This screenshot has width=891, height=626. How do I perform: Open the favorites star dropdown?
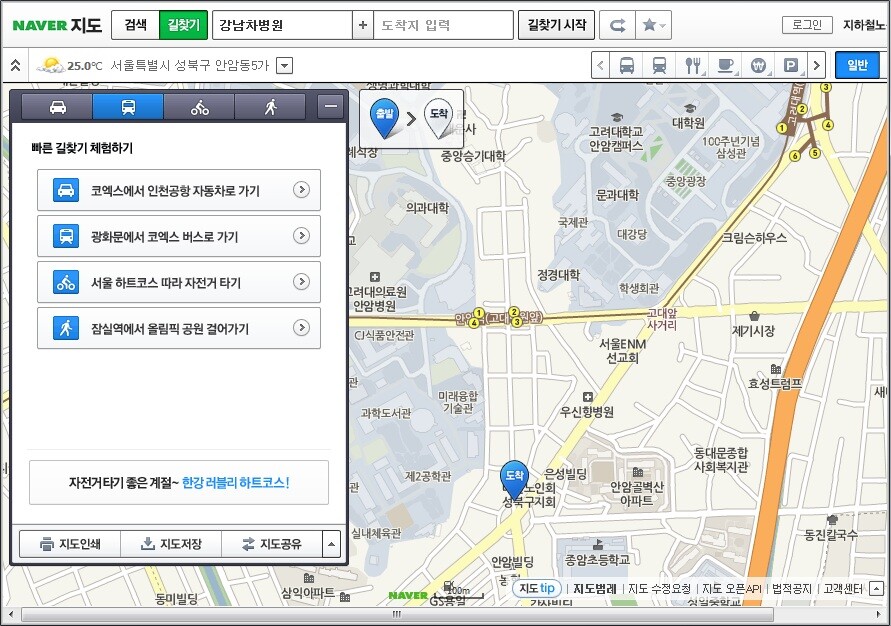pos(655,25)
